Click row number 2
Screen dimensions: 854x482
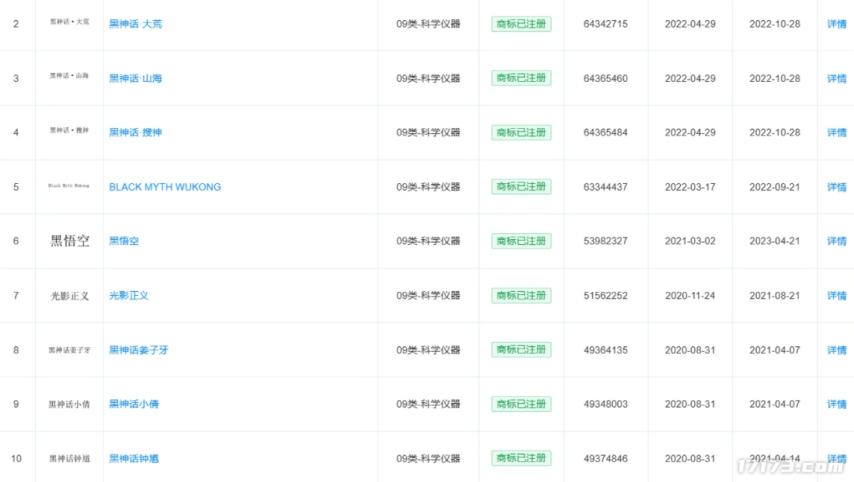[16, 24]
